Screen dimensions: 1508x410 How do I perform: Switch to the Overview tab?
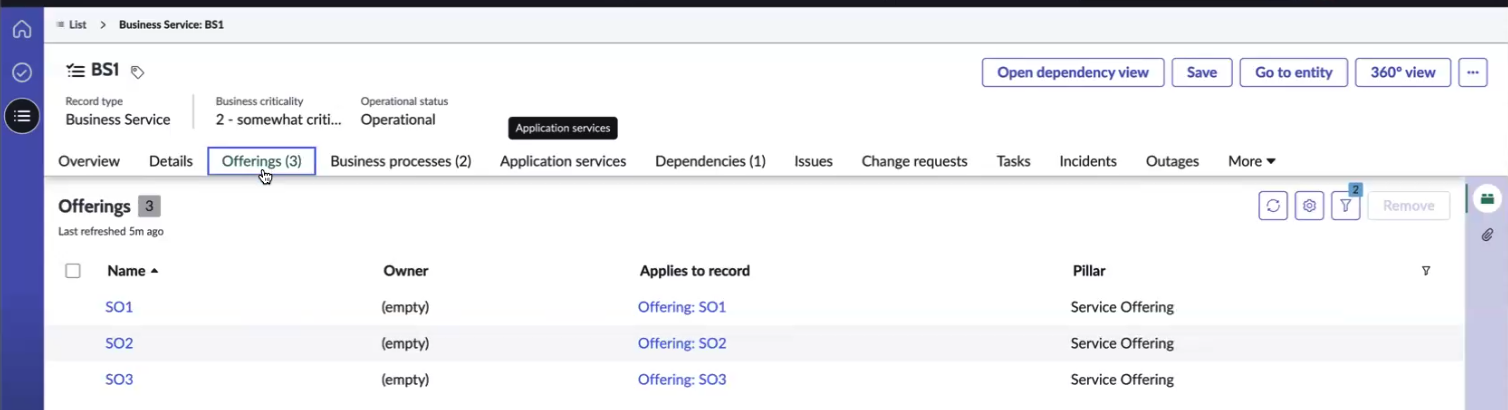(89, 161)
